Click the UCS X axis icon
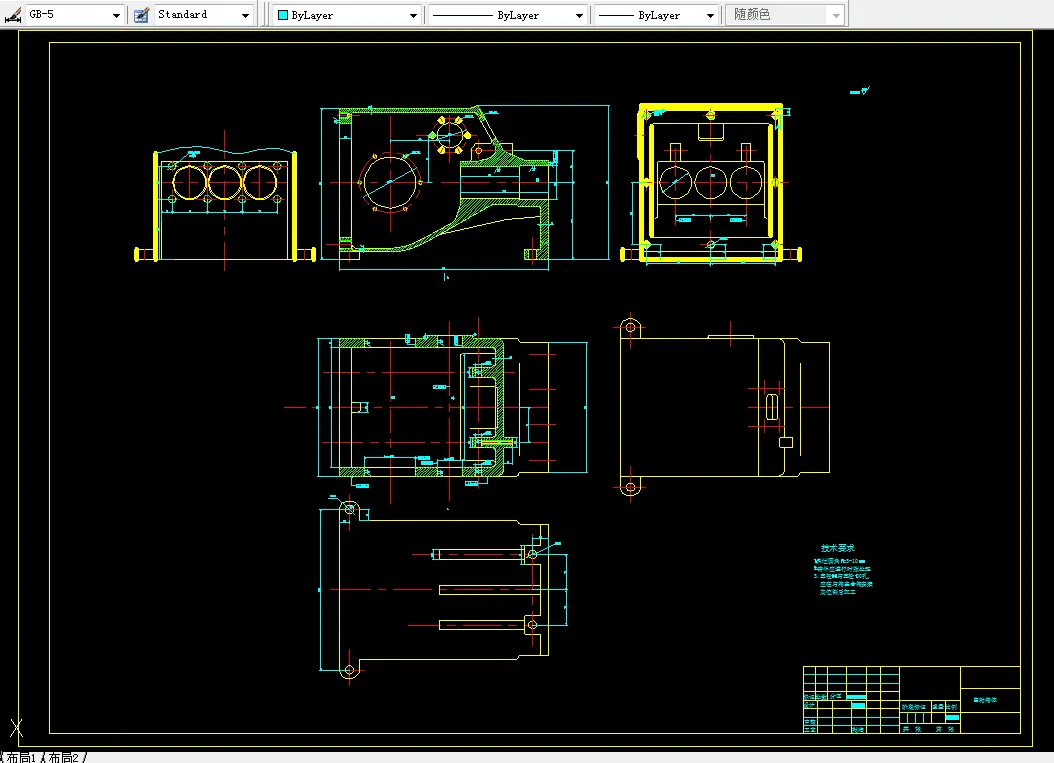The image size is (1054, 763). (16, 727)
